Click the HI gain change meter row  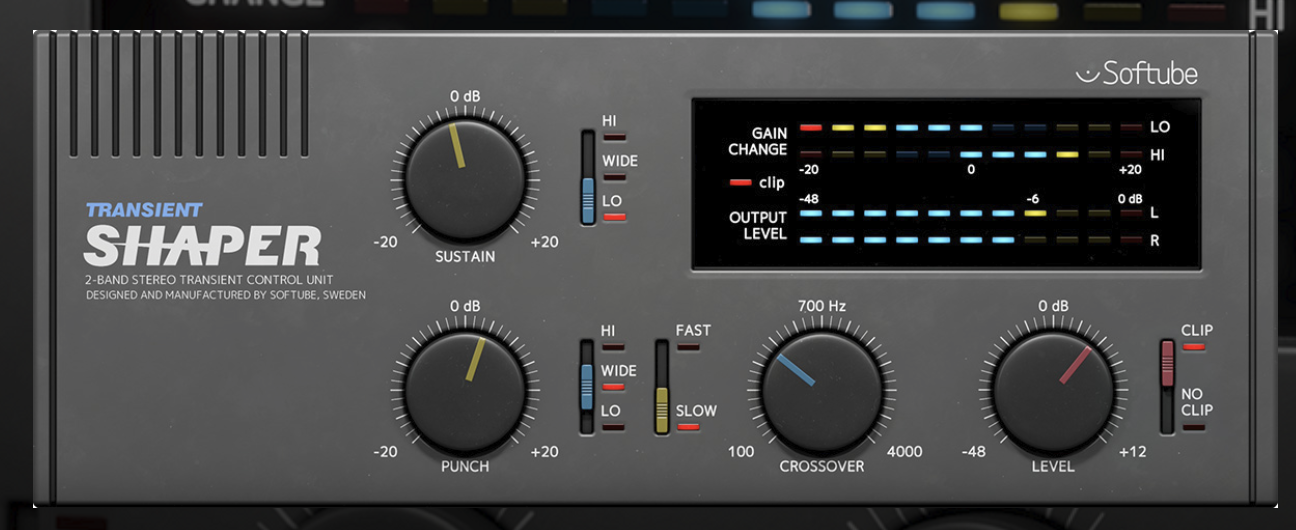coord(972,155)
